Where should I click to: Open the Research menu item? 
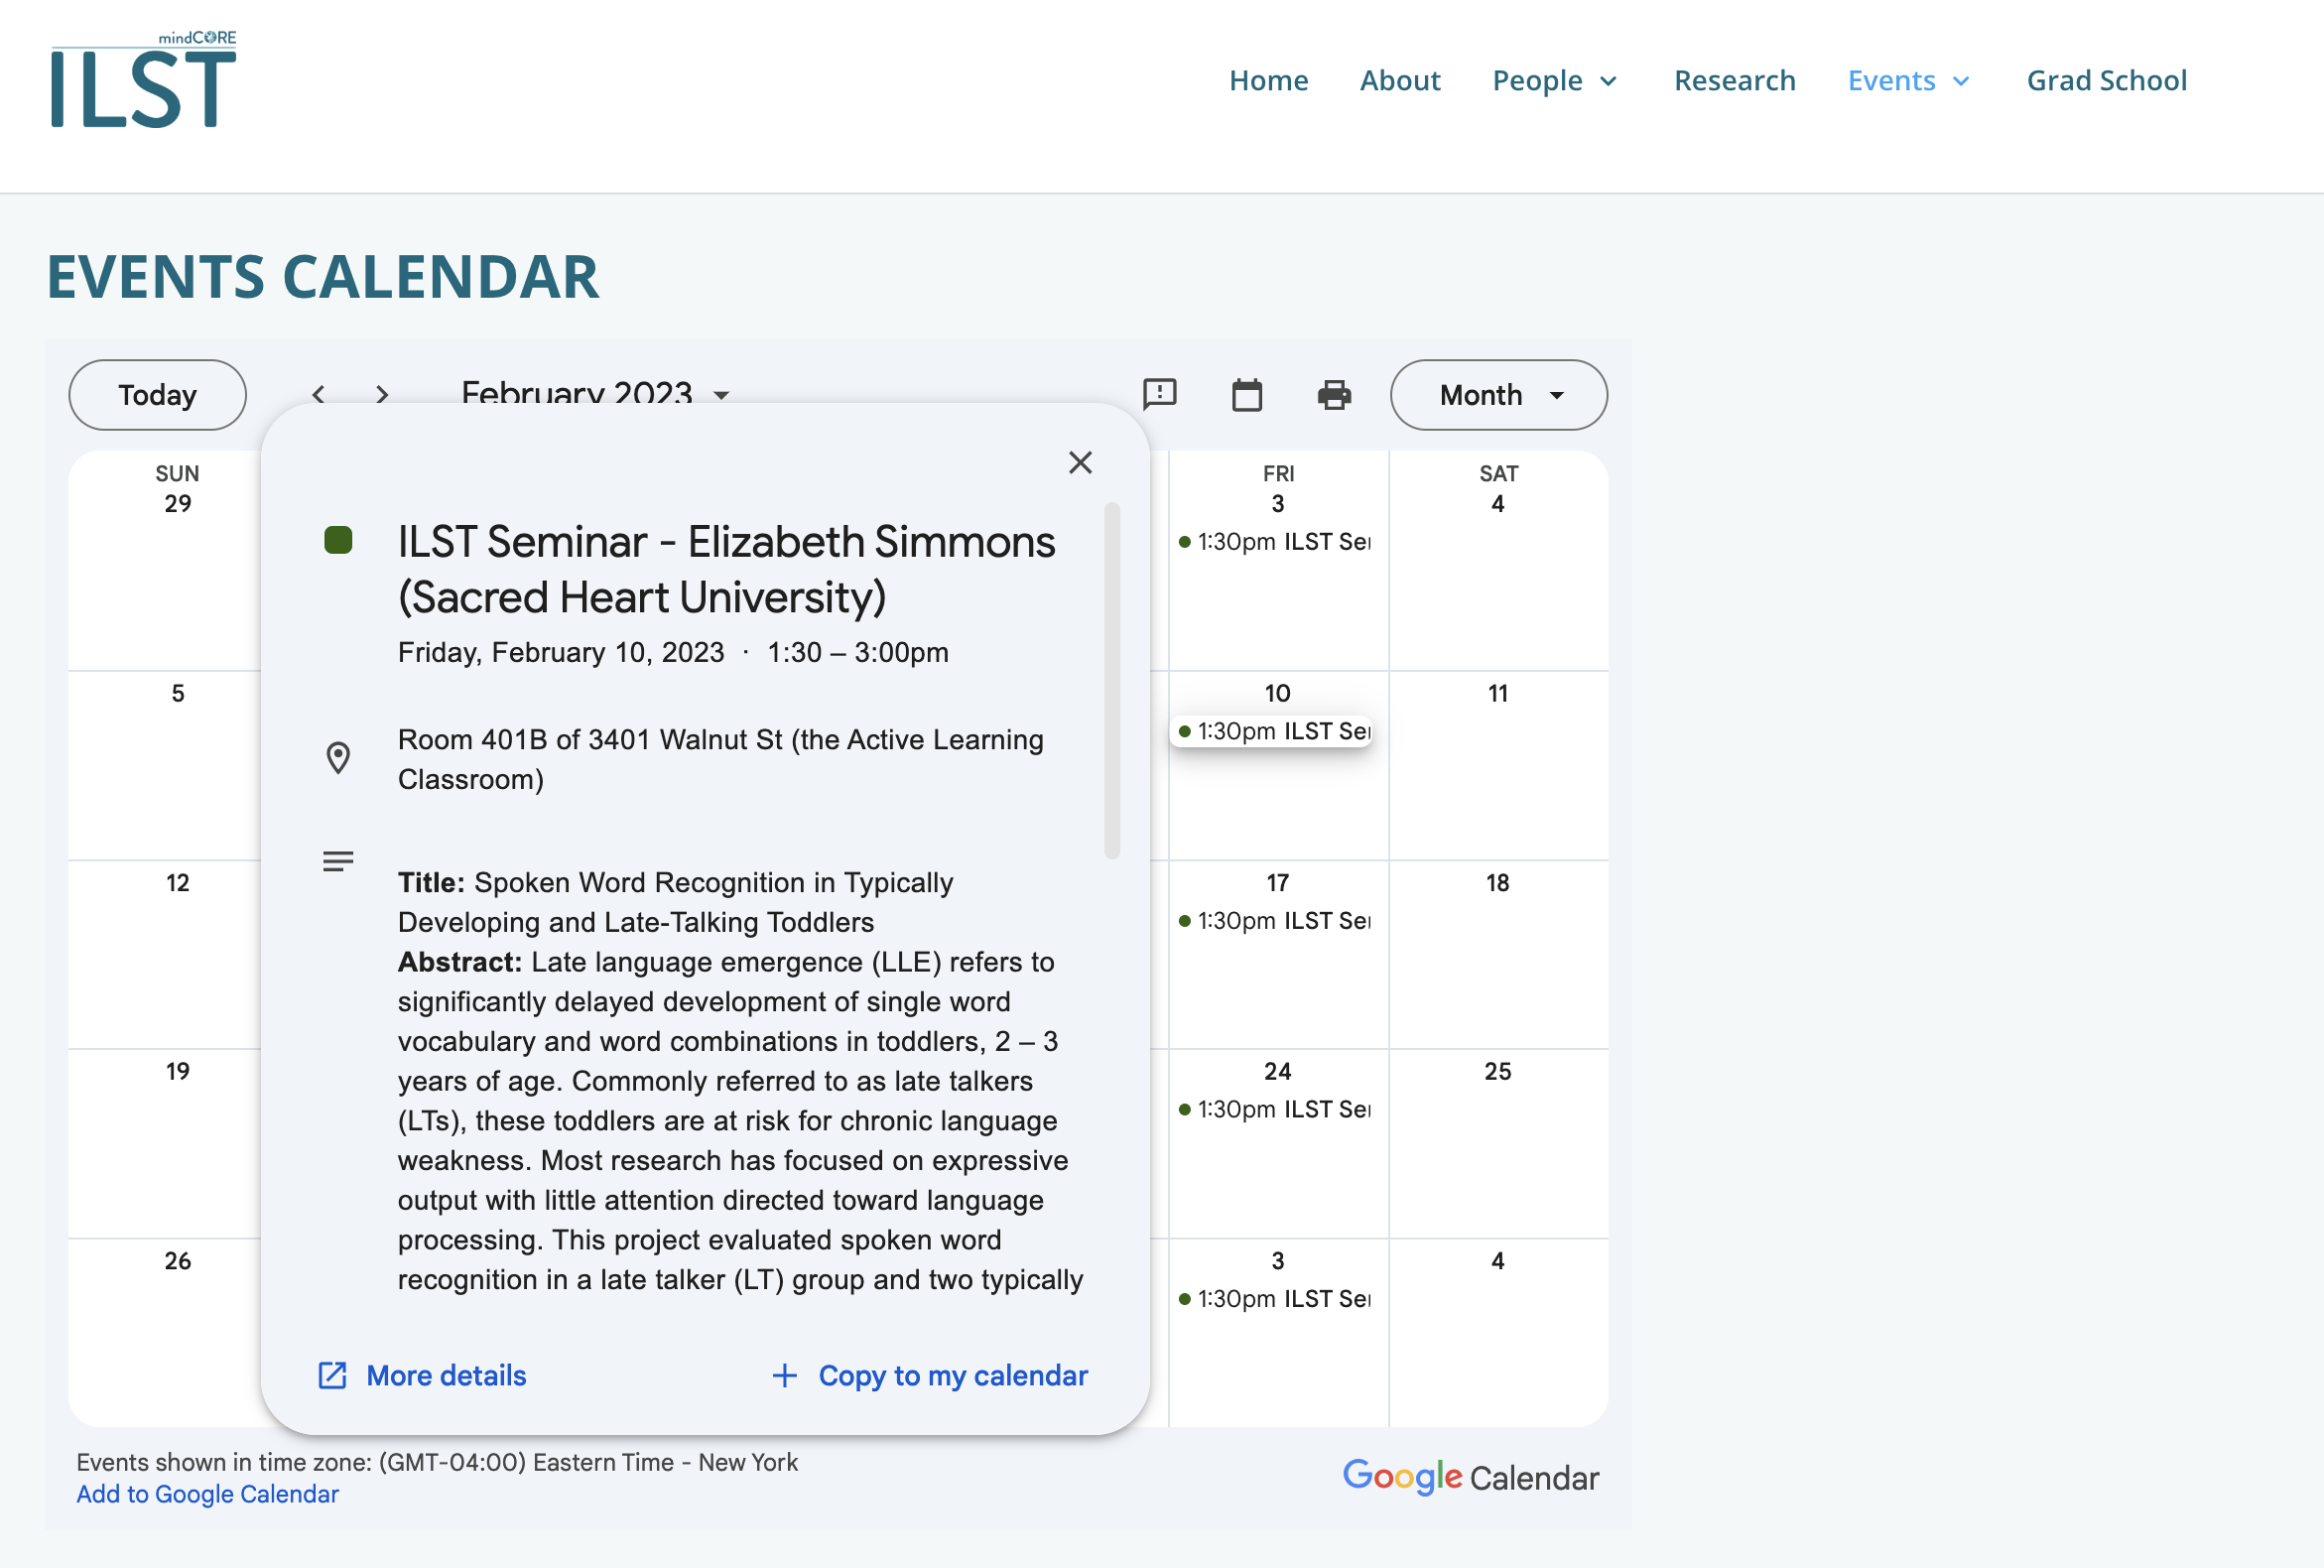coord(1734,80)
